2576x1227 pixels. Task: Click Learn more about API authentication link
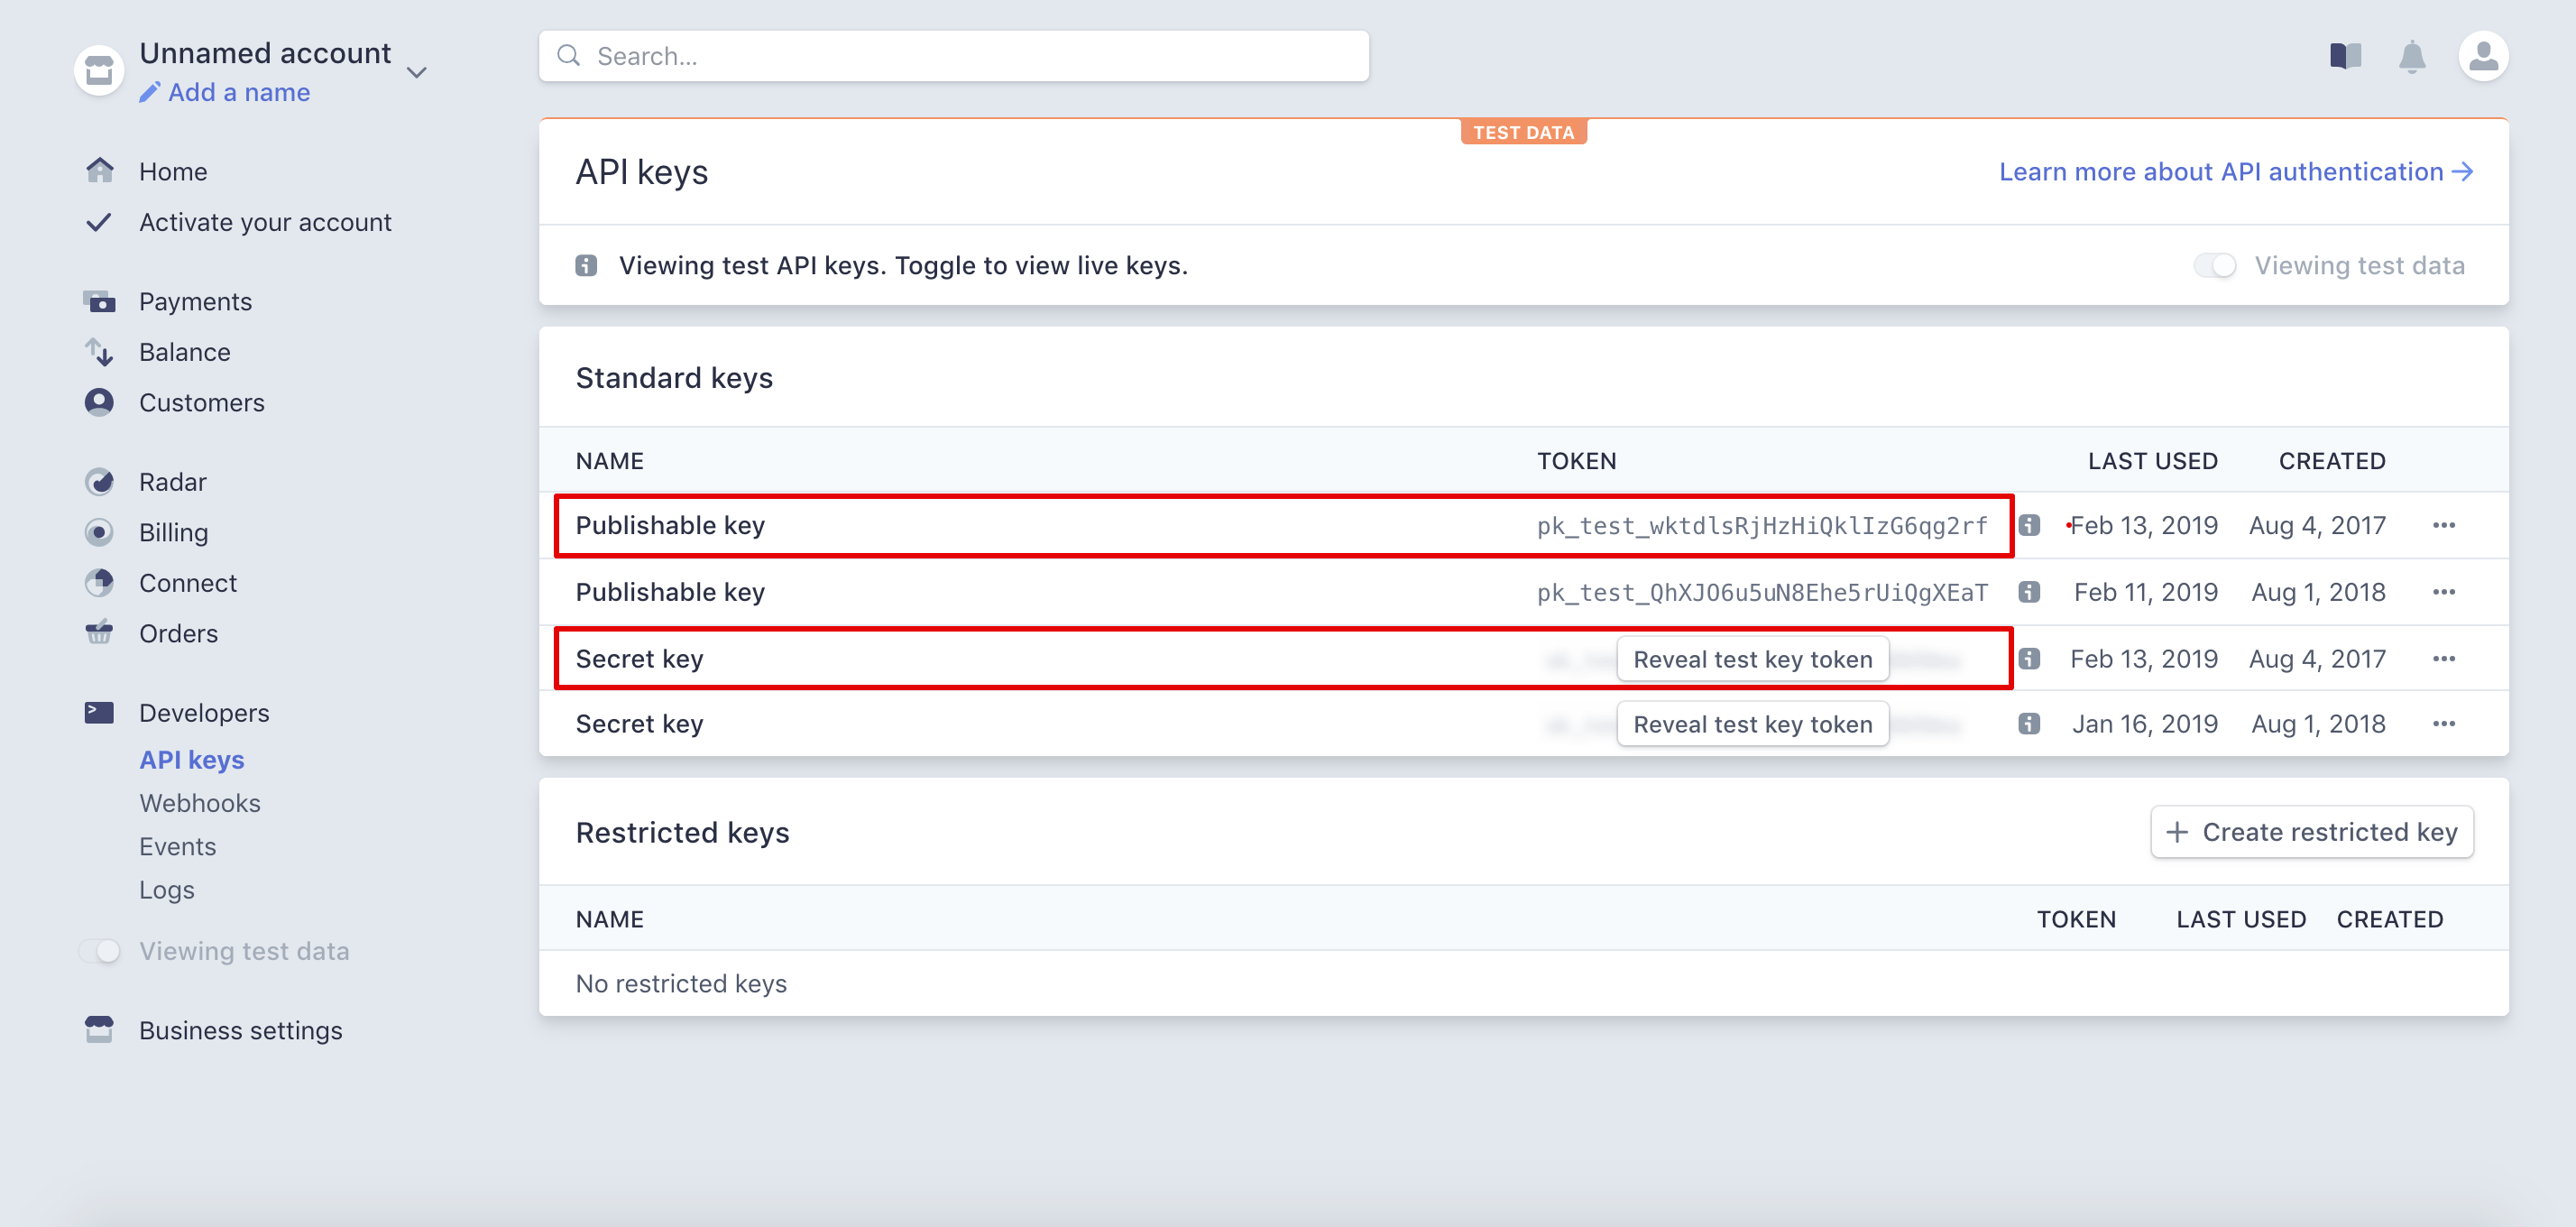coord(2236,172)
